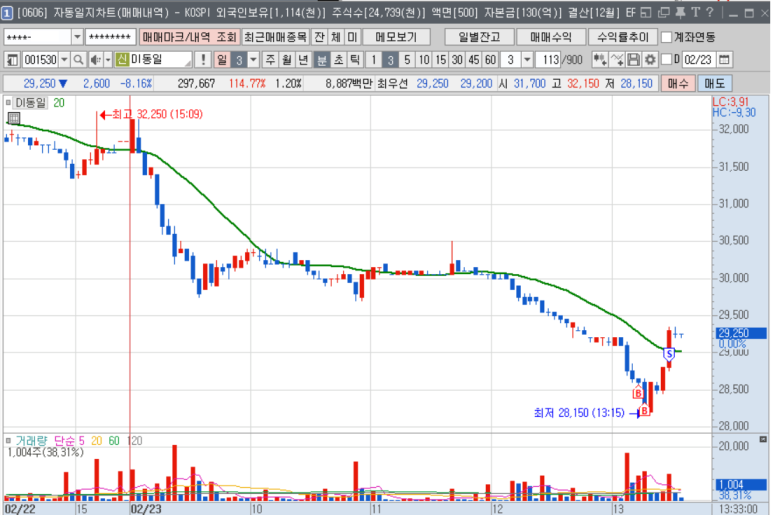Expand the account number dropdown
773x515 pixels.
coord(77,37)
